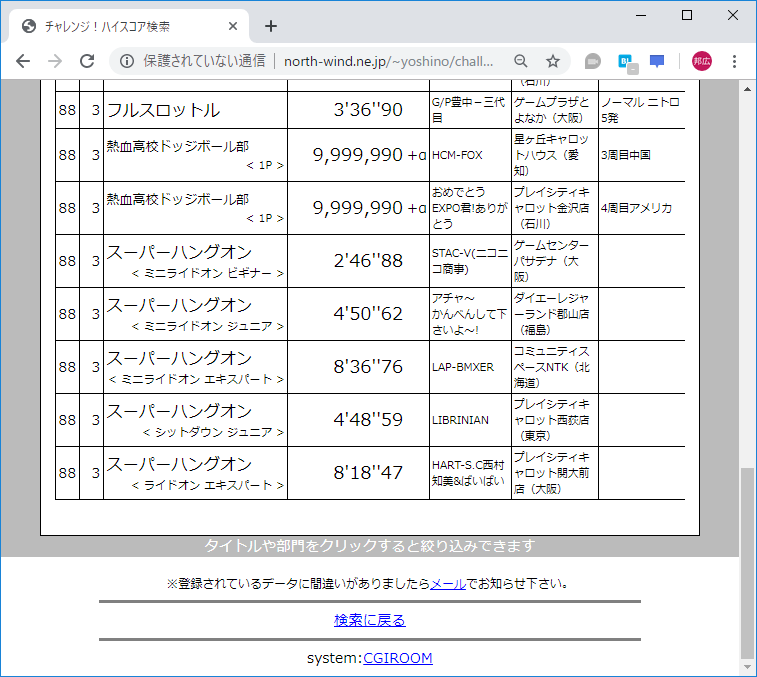Click player name LAP-BMXER

463,367
